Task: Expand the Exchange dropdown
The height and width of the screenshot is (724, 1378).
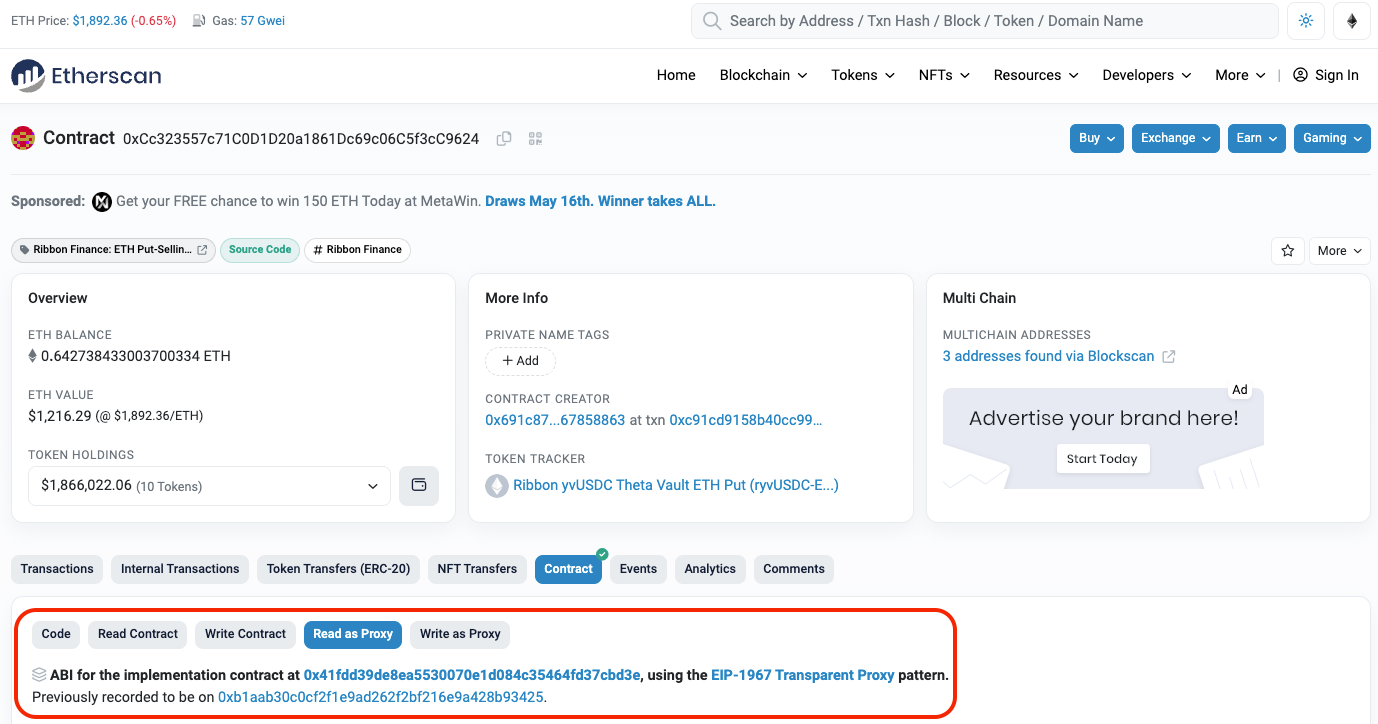Action: (1176, 138)
